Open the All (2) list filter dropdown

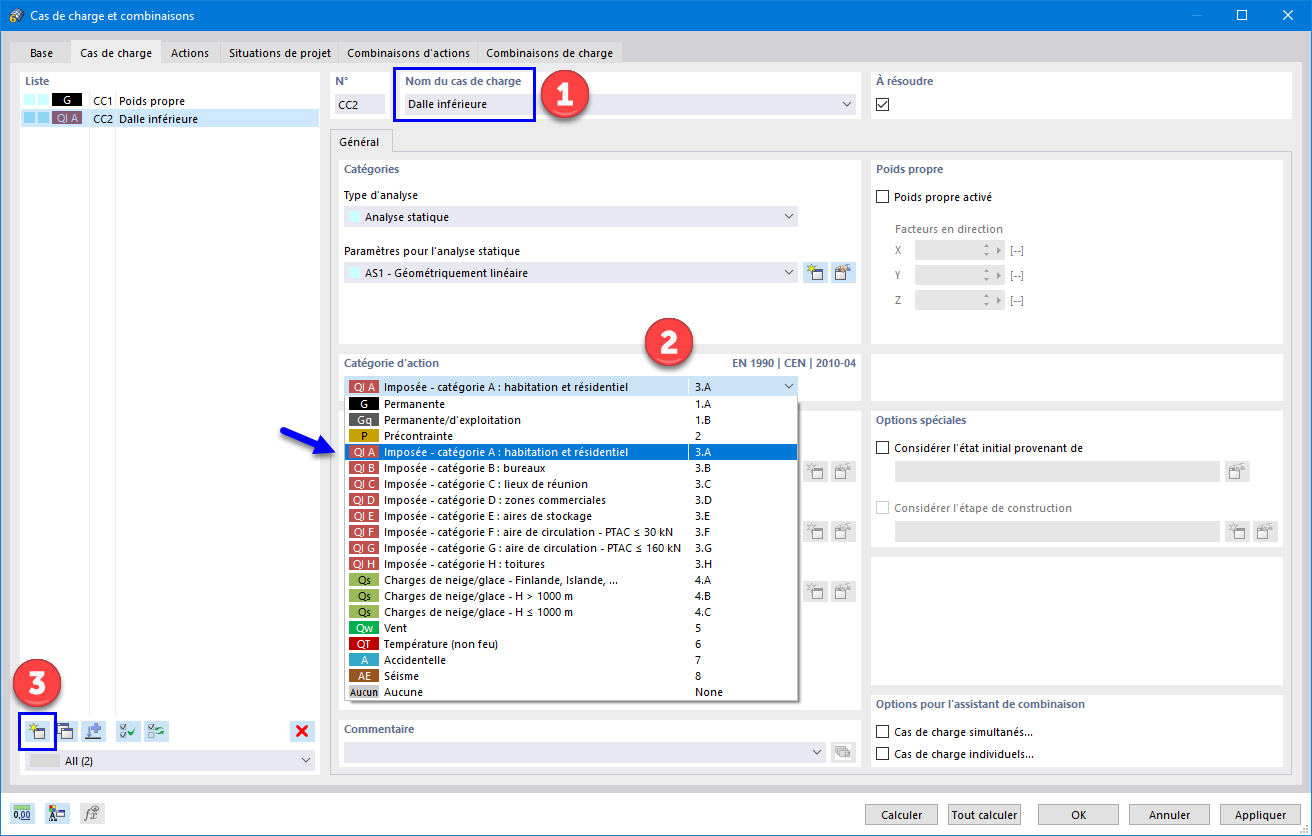tap(305, 761)
